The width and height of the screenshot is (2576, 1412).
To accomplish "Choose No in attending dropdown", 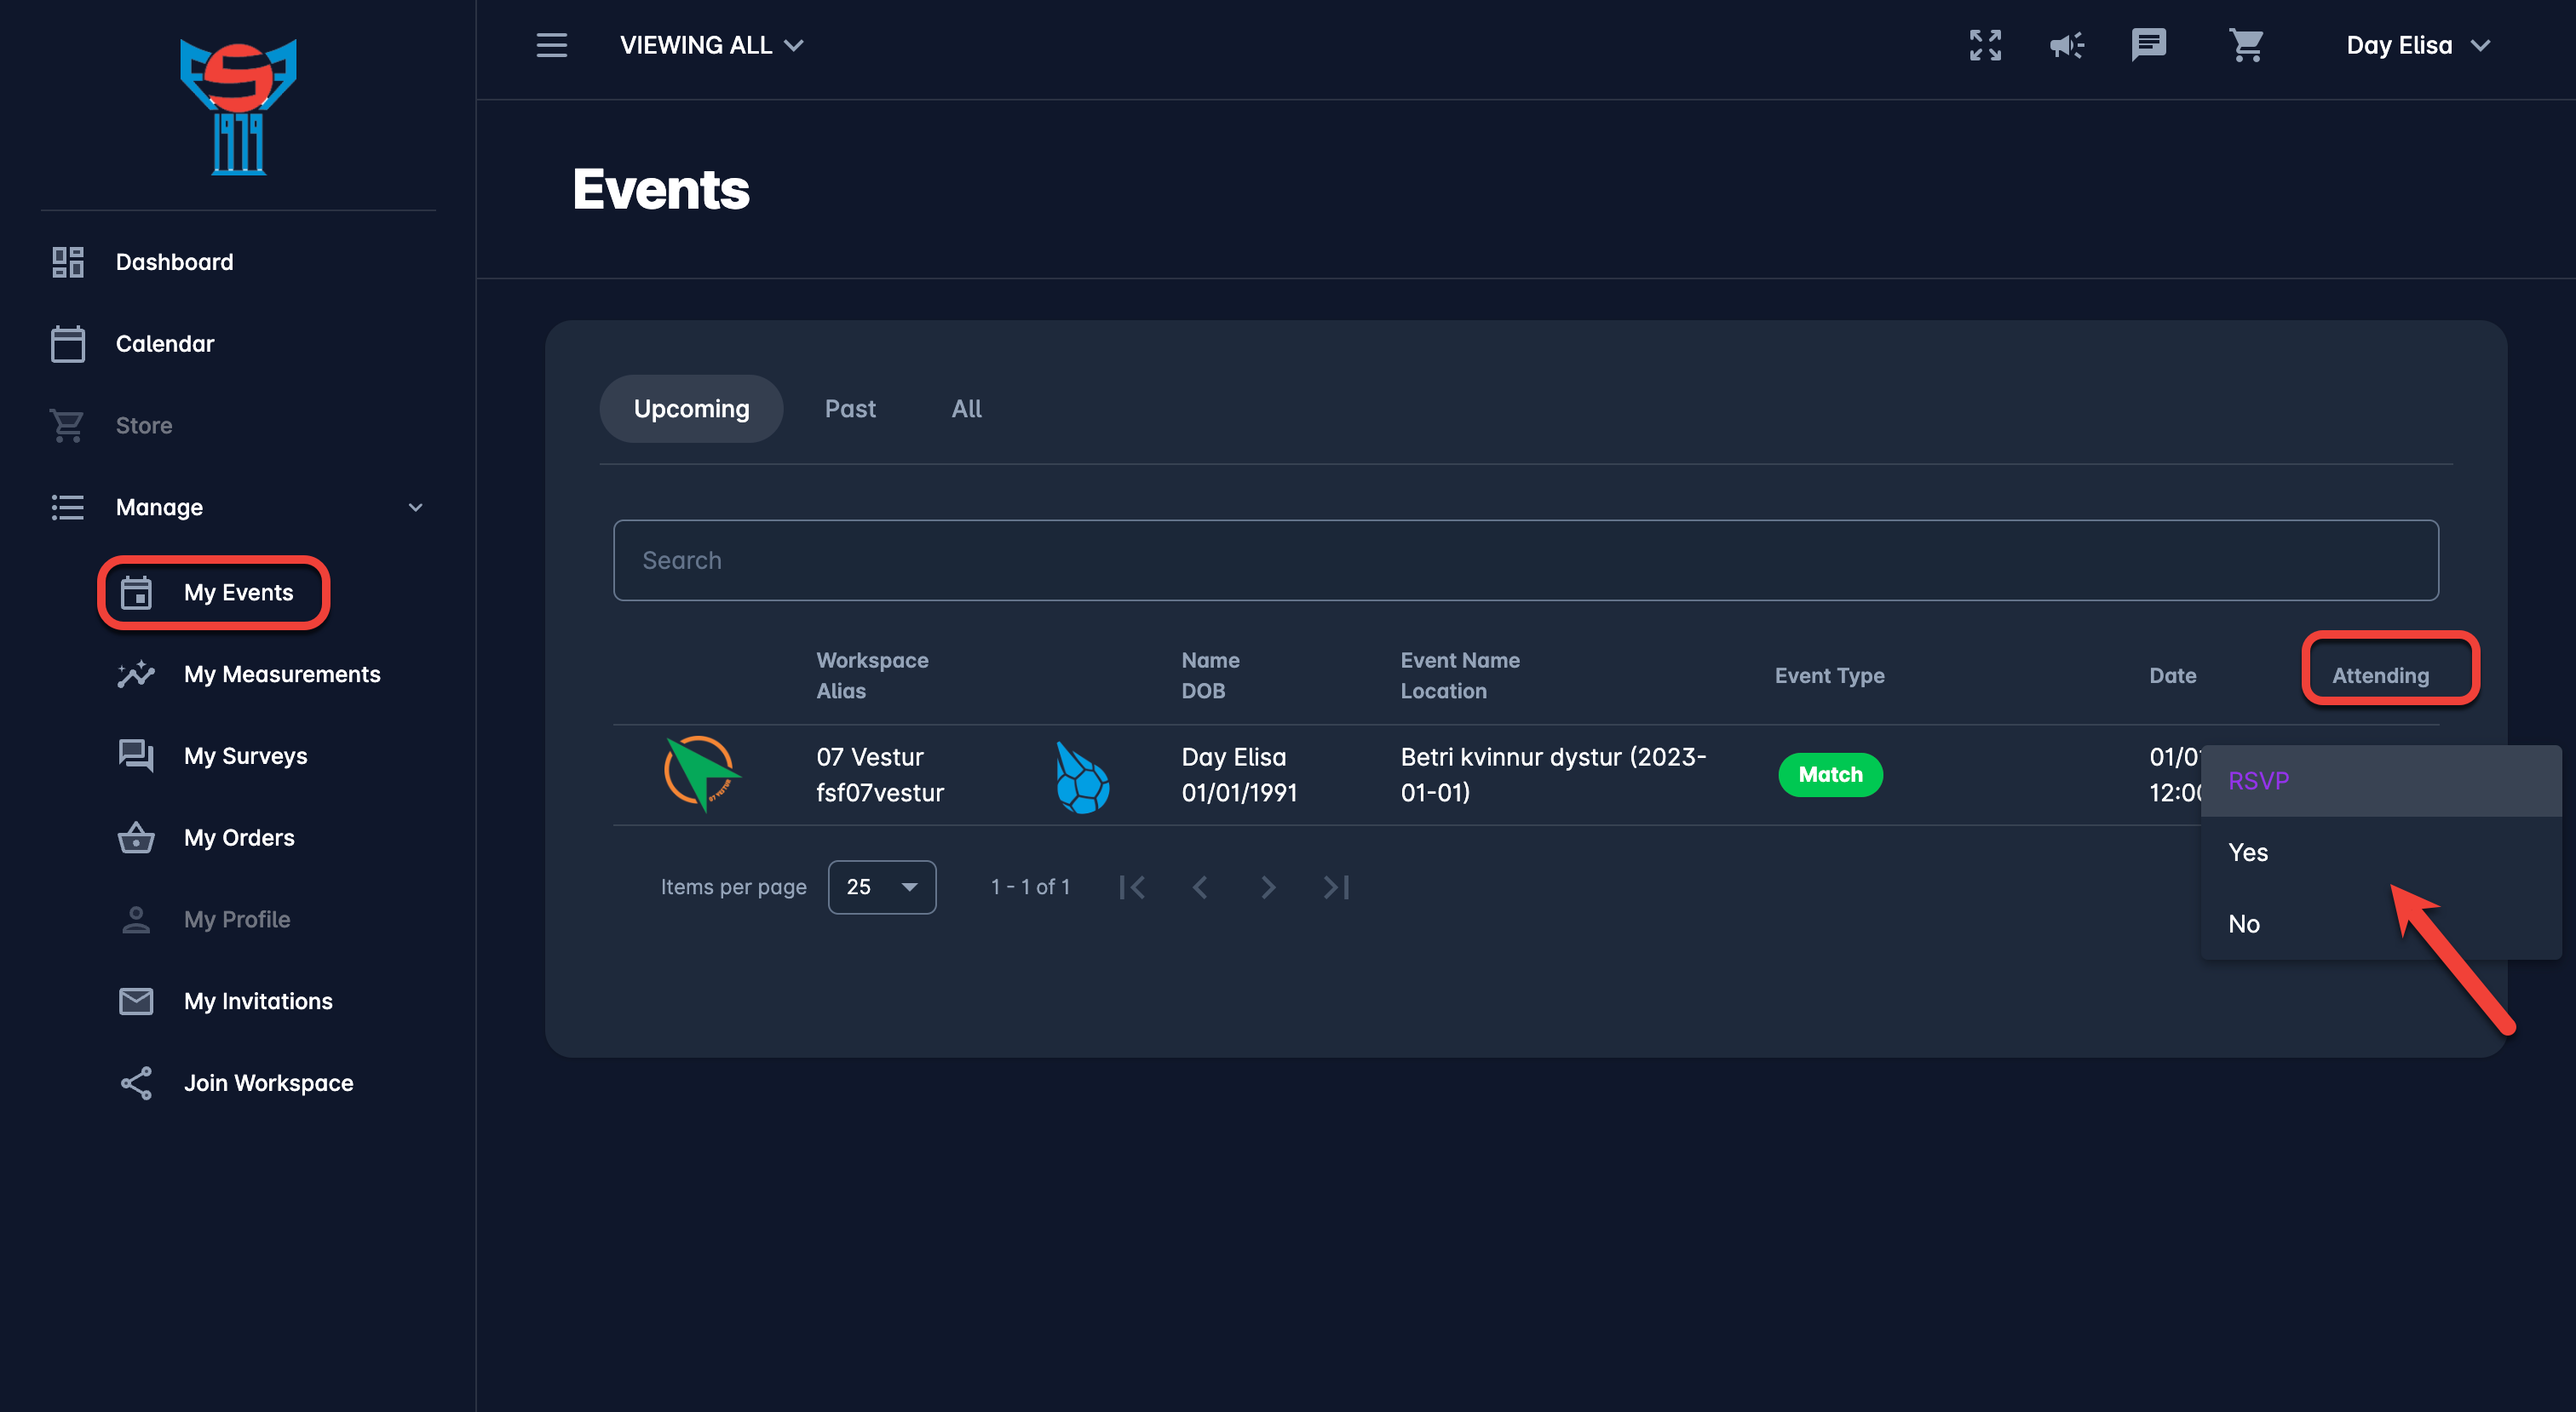I will pyautogui.click(x=2244, y=924).
